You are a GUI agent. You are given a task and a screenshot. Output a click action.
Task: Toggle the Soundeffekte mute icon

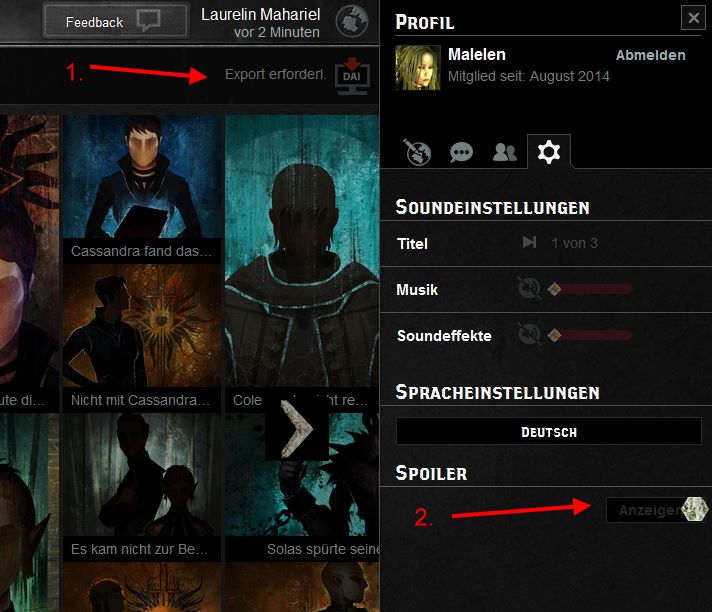527,335
